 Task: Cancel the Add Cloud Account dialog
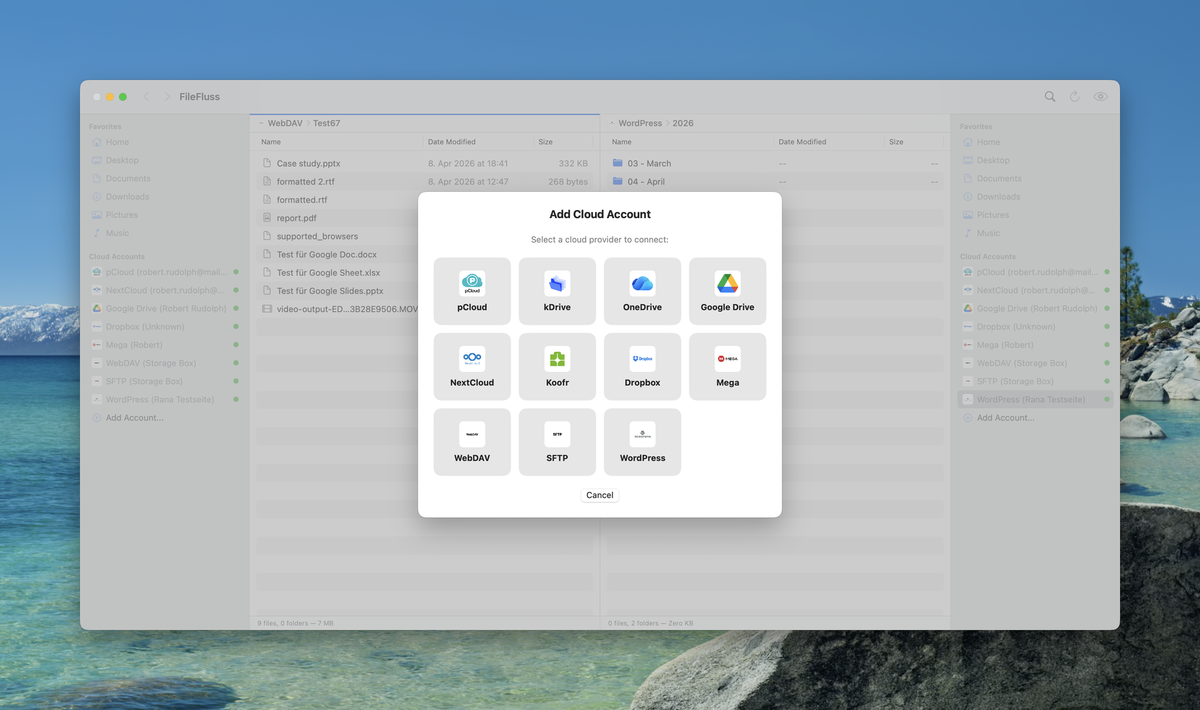599,494
